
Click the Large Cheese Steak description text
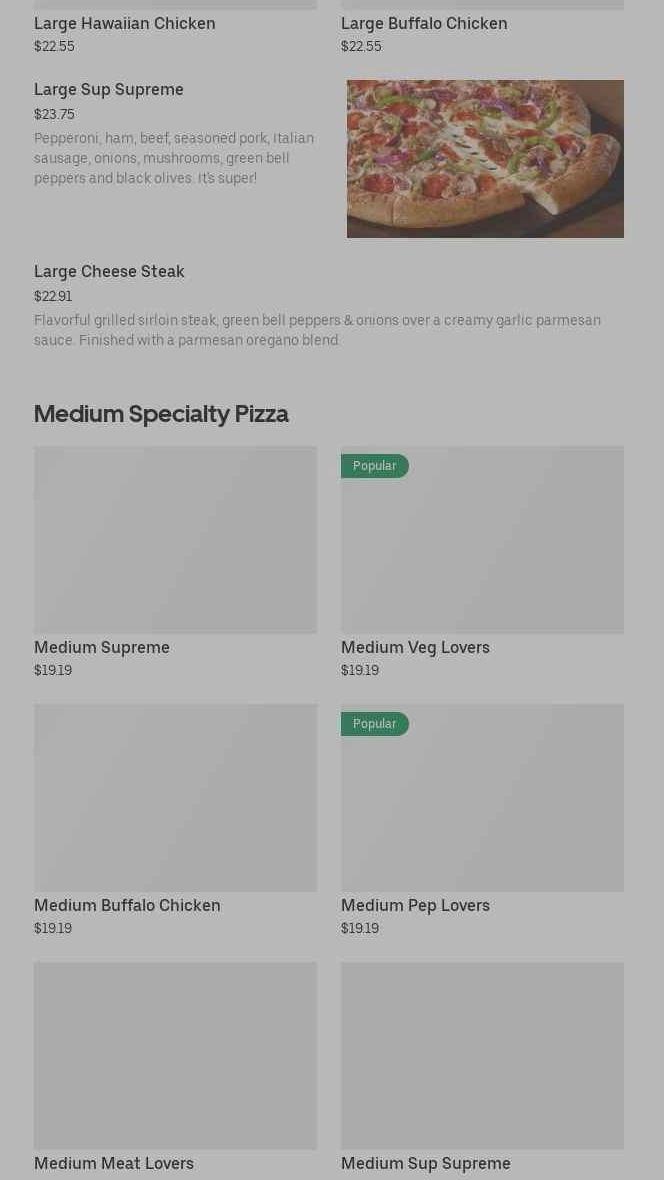[317, 330]
